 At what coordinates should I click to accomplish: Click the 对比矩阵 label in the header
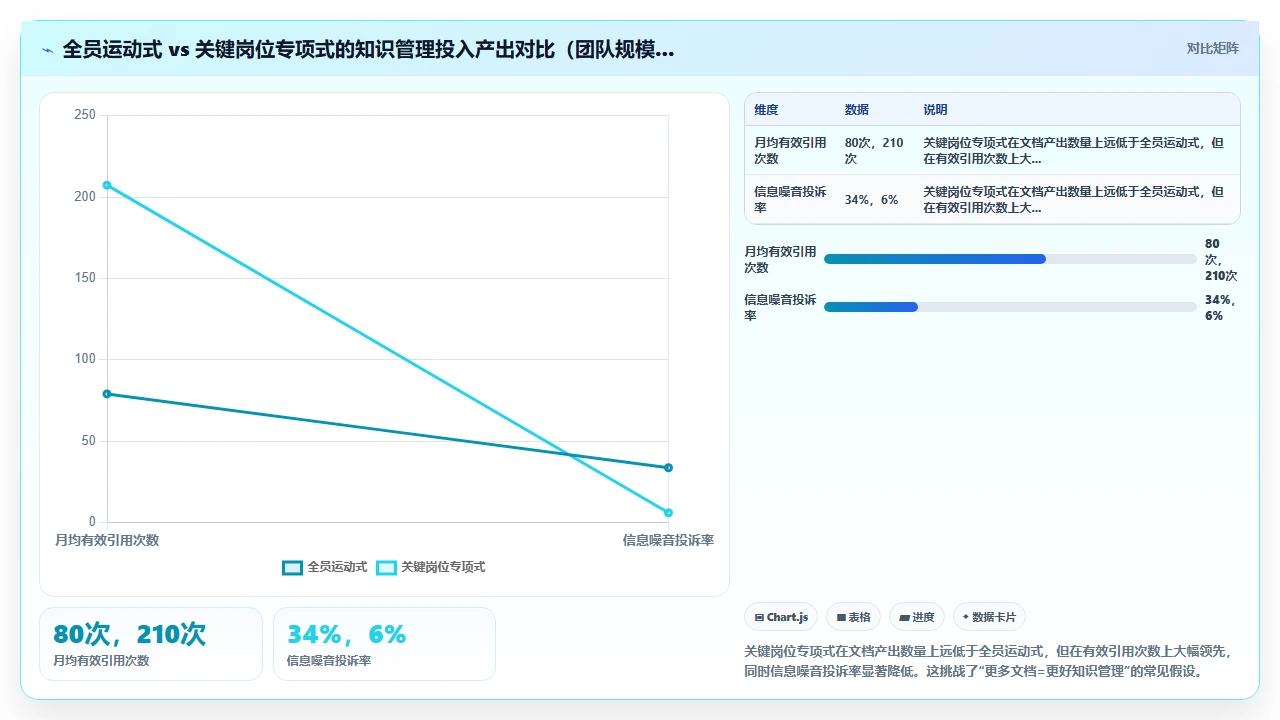[1212, 49]
